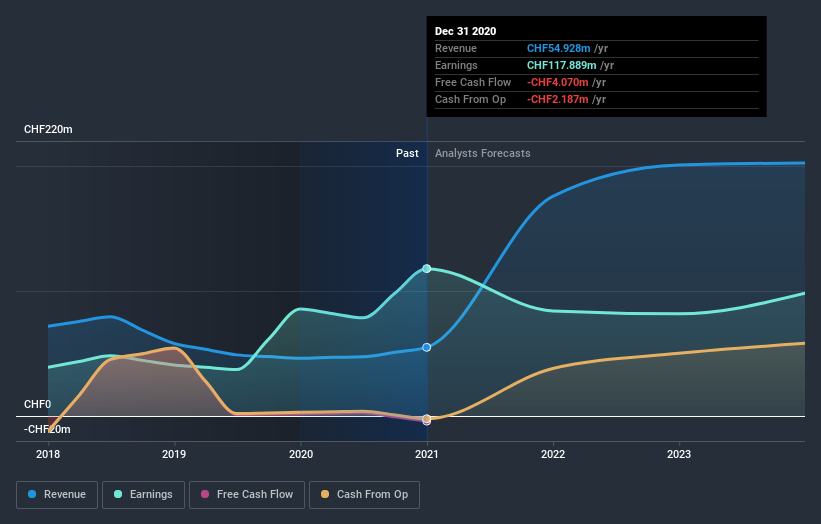Click the -CHF20m y-axis label
Image resolution: width=821 pixels, height=524 pixels.
click(47, 429)
